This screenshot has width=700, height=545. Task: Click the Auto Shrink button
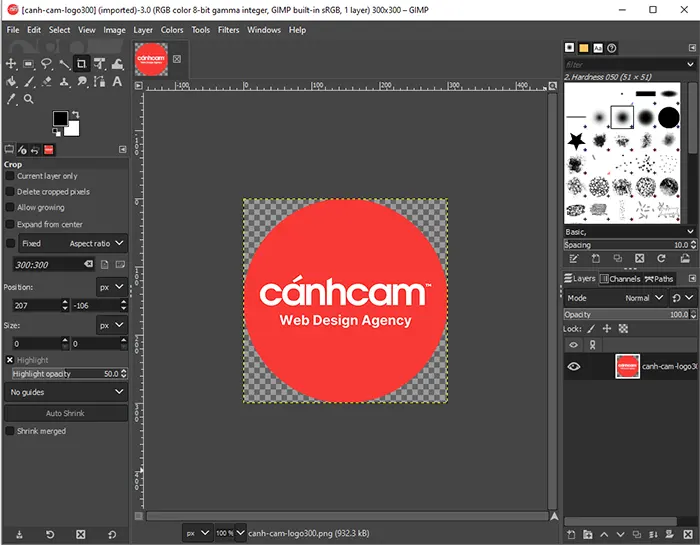(66, 413)
